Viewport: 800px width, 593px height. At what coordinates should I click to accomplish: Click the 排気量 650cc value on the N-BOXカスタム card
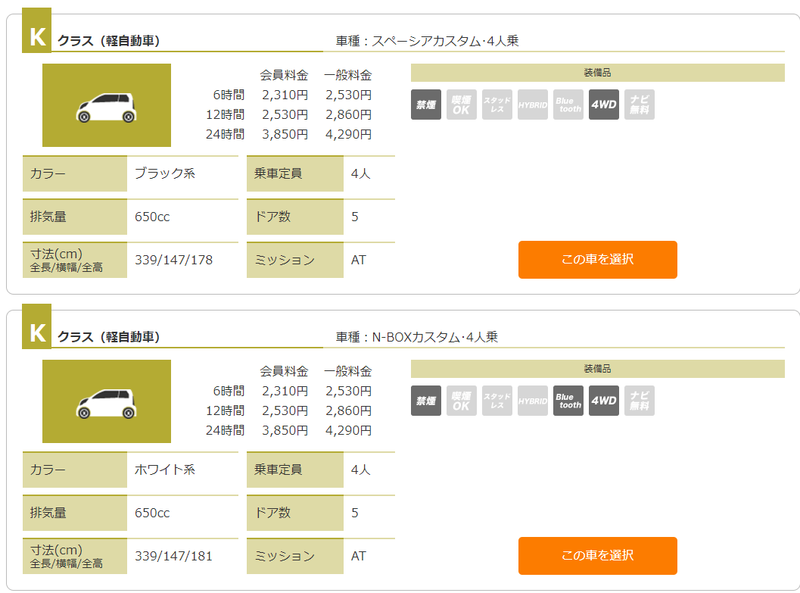tap(152, 513)
